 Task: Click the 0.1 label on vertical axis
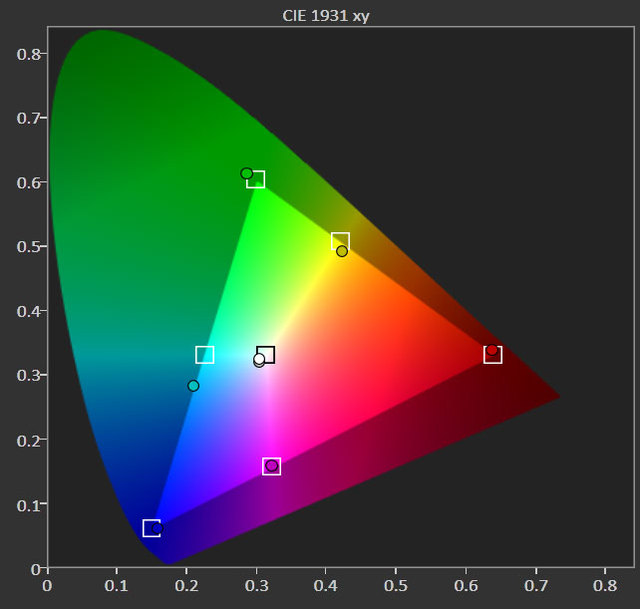pyautogui.click(x=28, y=505)
